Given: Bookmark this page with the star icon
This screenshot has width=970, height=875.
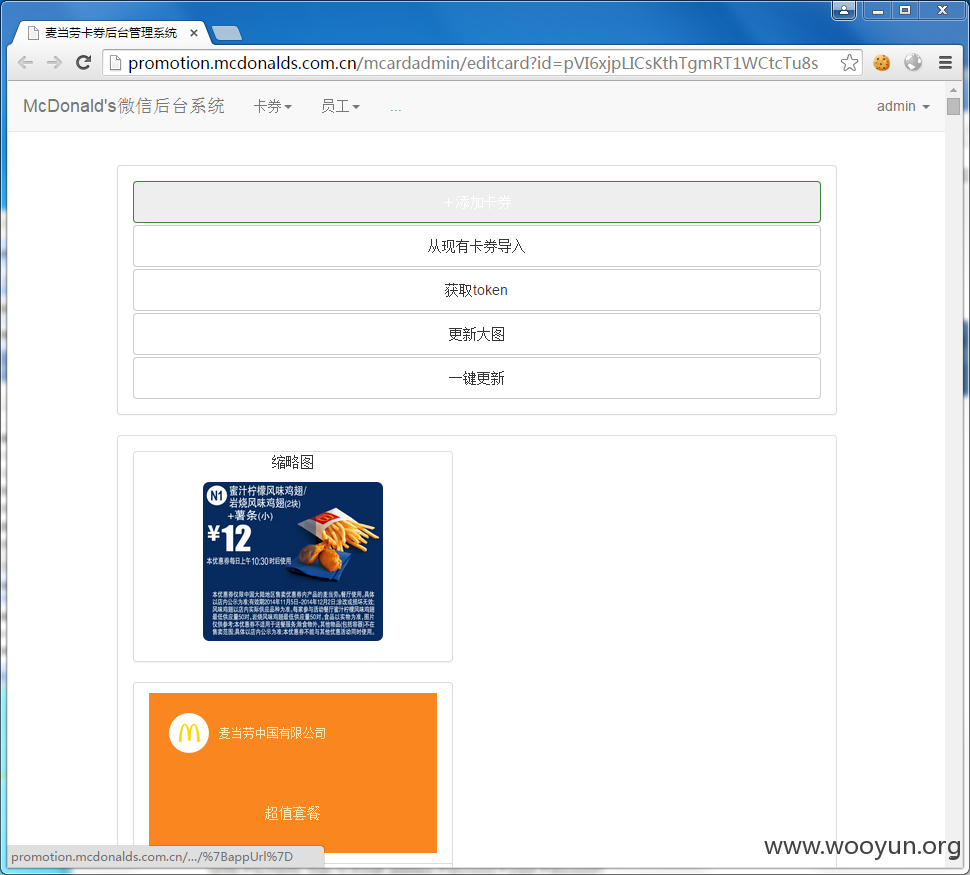Looking at the screenshot, I should click(849, 62).
